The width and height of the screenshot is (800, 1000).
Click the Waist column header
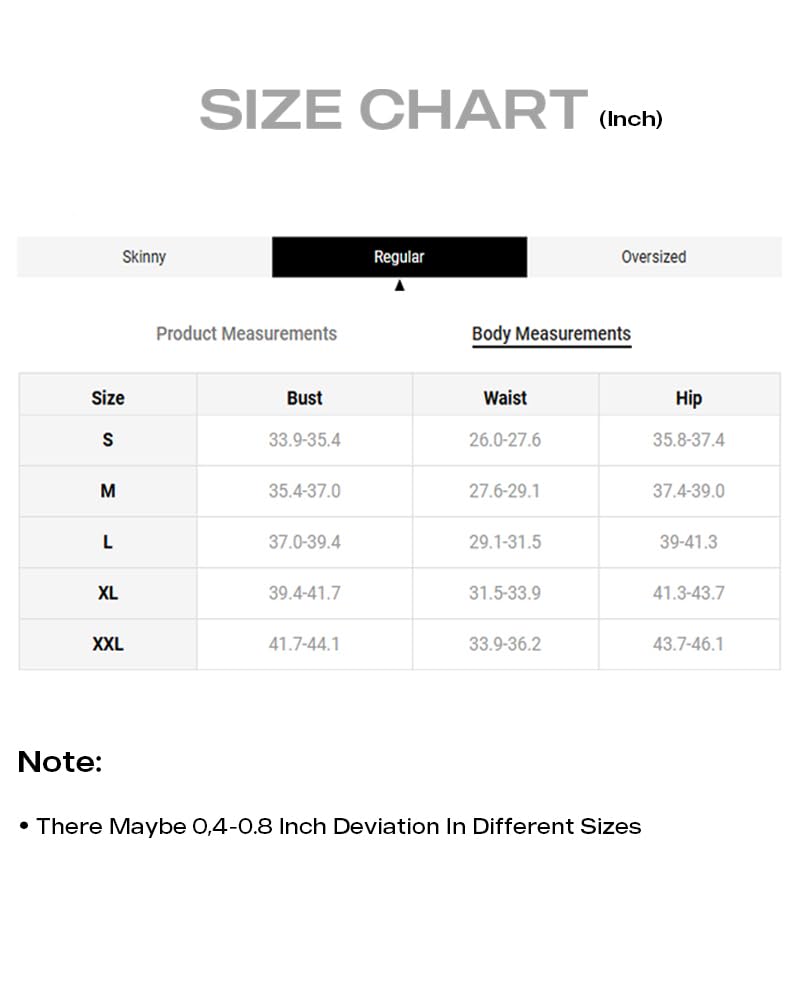point(505,398)
